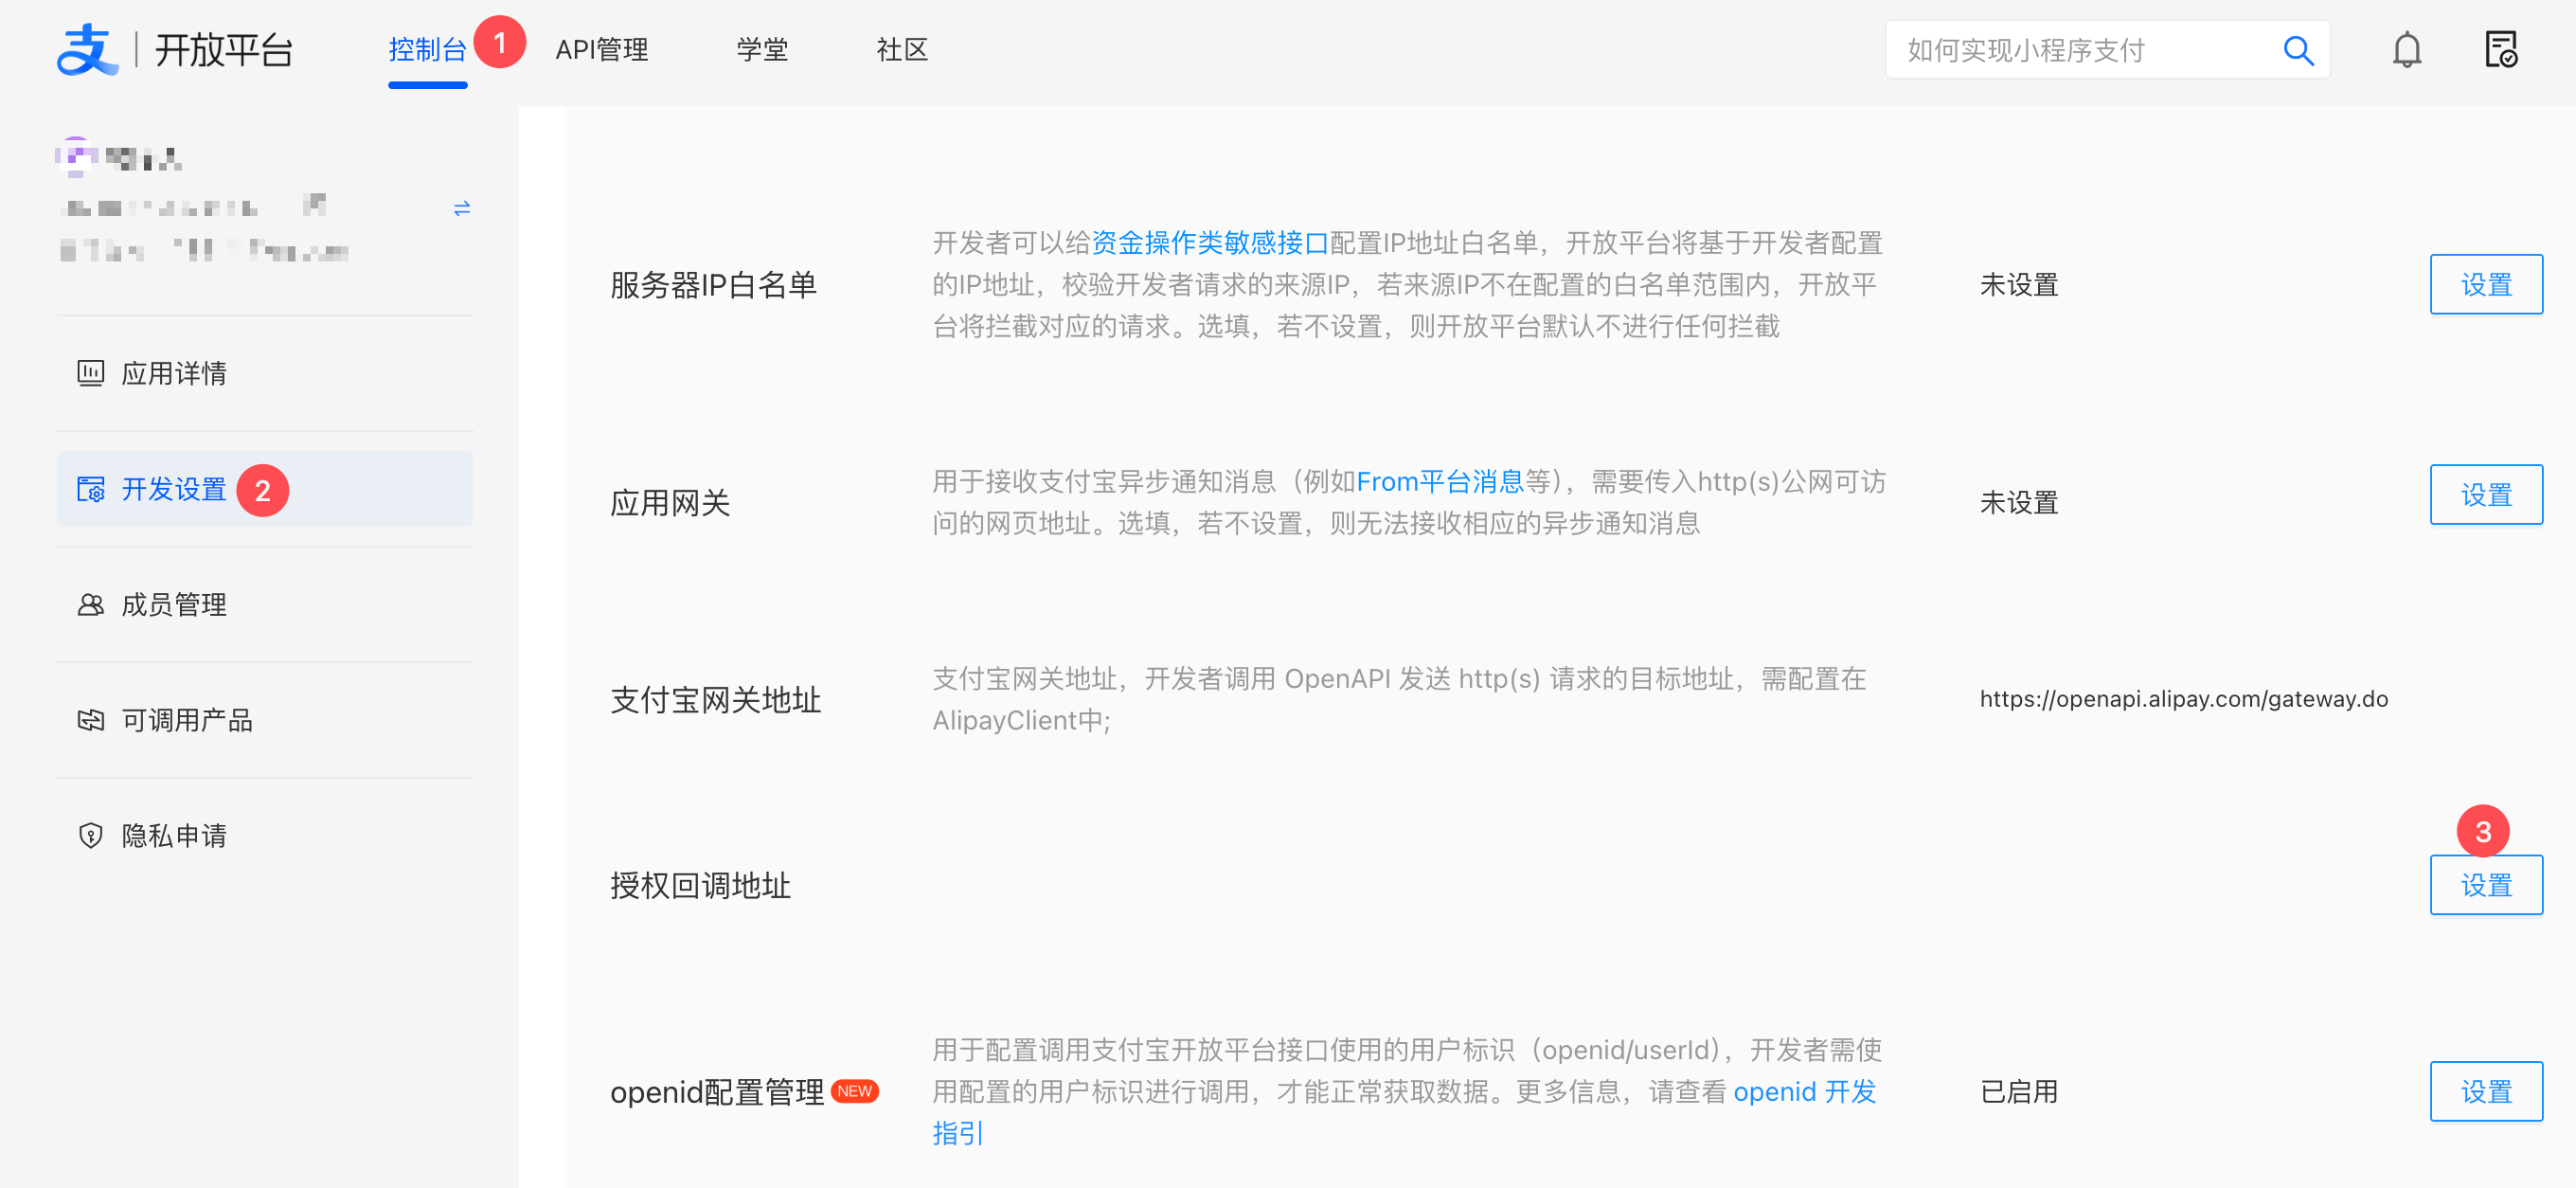Click the Alipay logo in the header

tap(87, 50)
